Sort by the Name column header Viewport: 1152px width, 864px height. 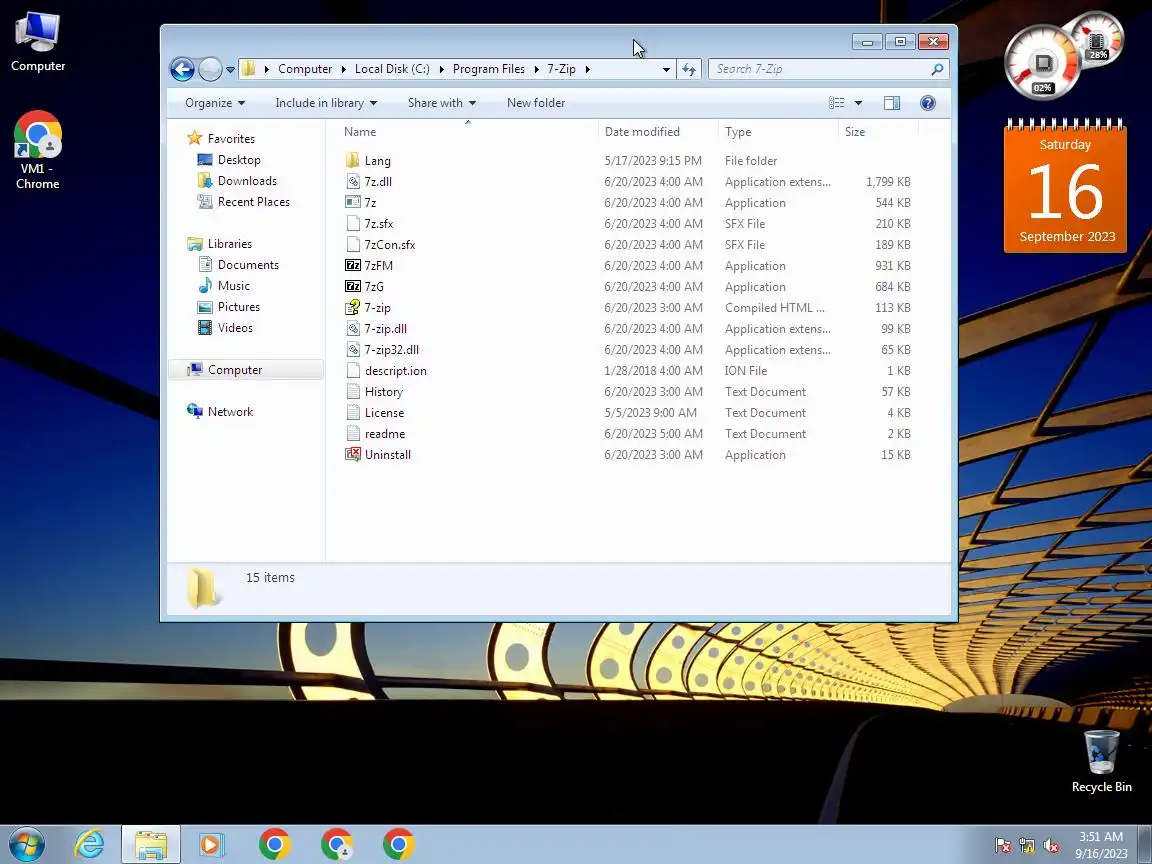(360, 132)
